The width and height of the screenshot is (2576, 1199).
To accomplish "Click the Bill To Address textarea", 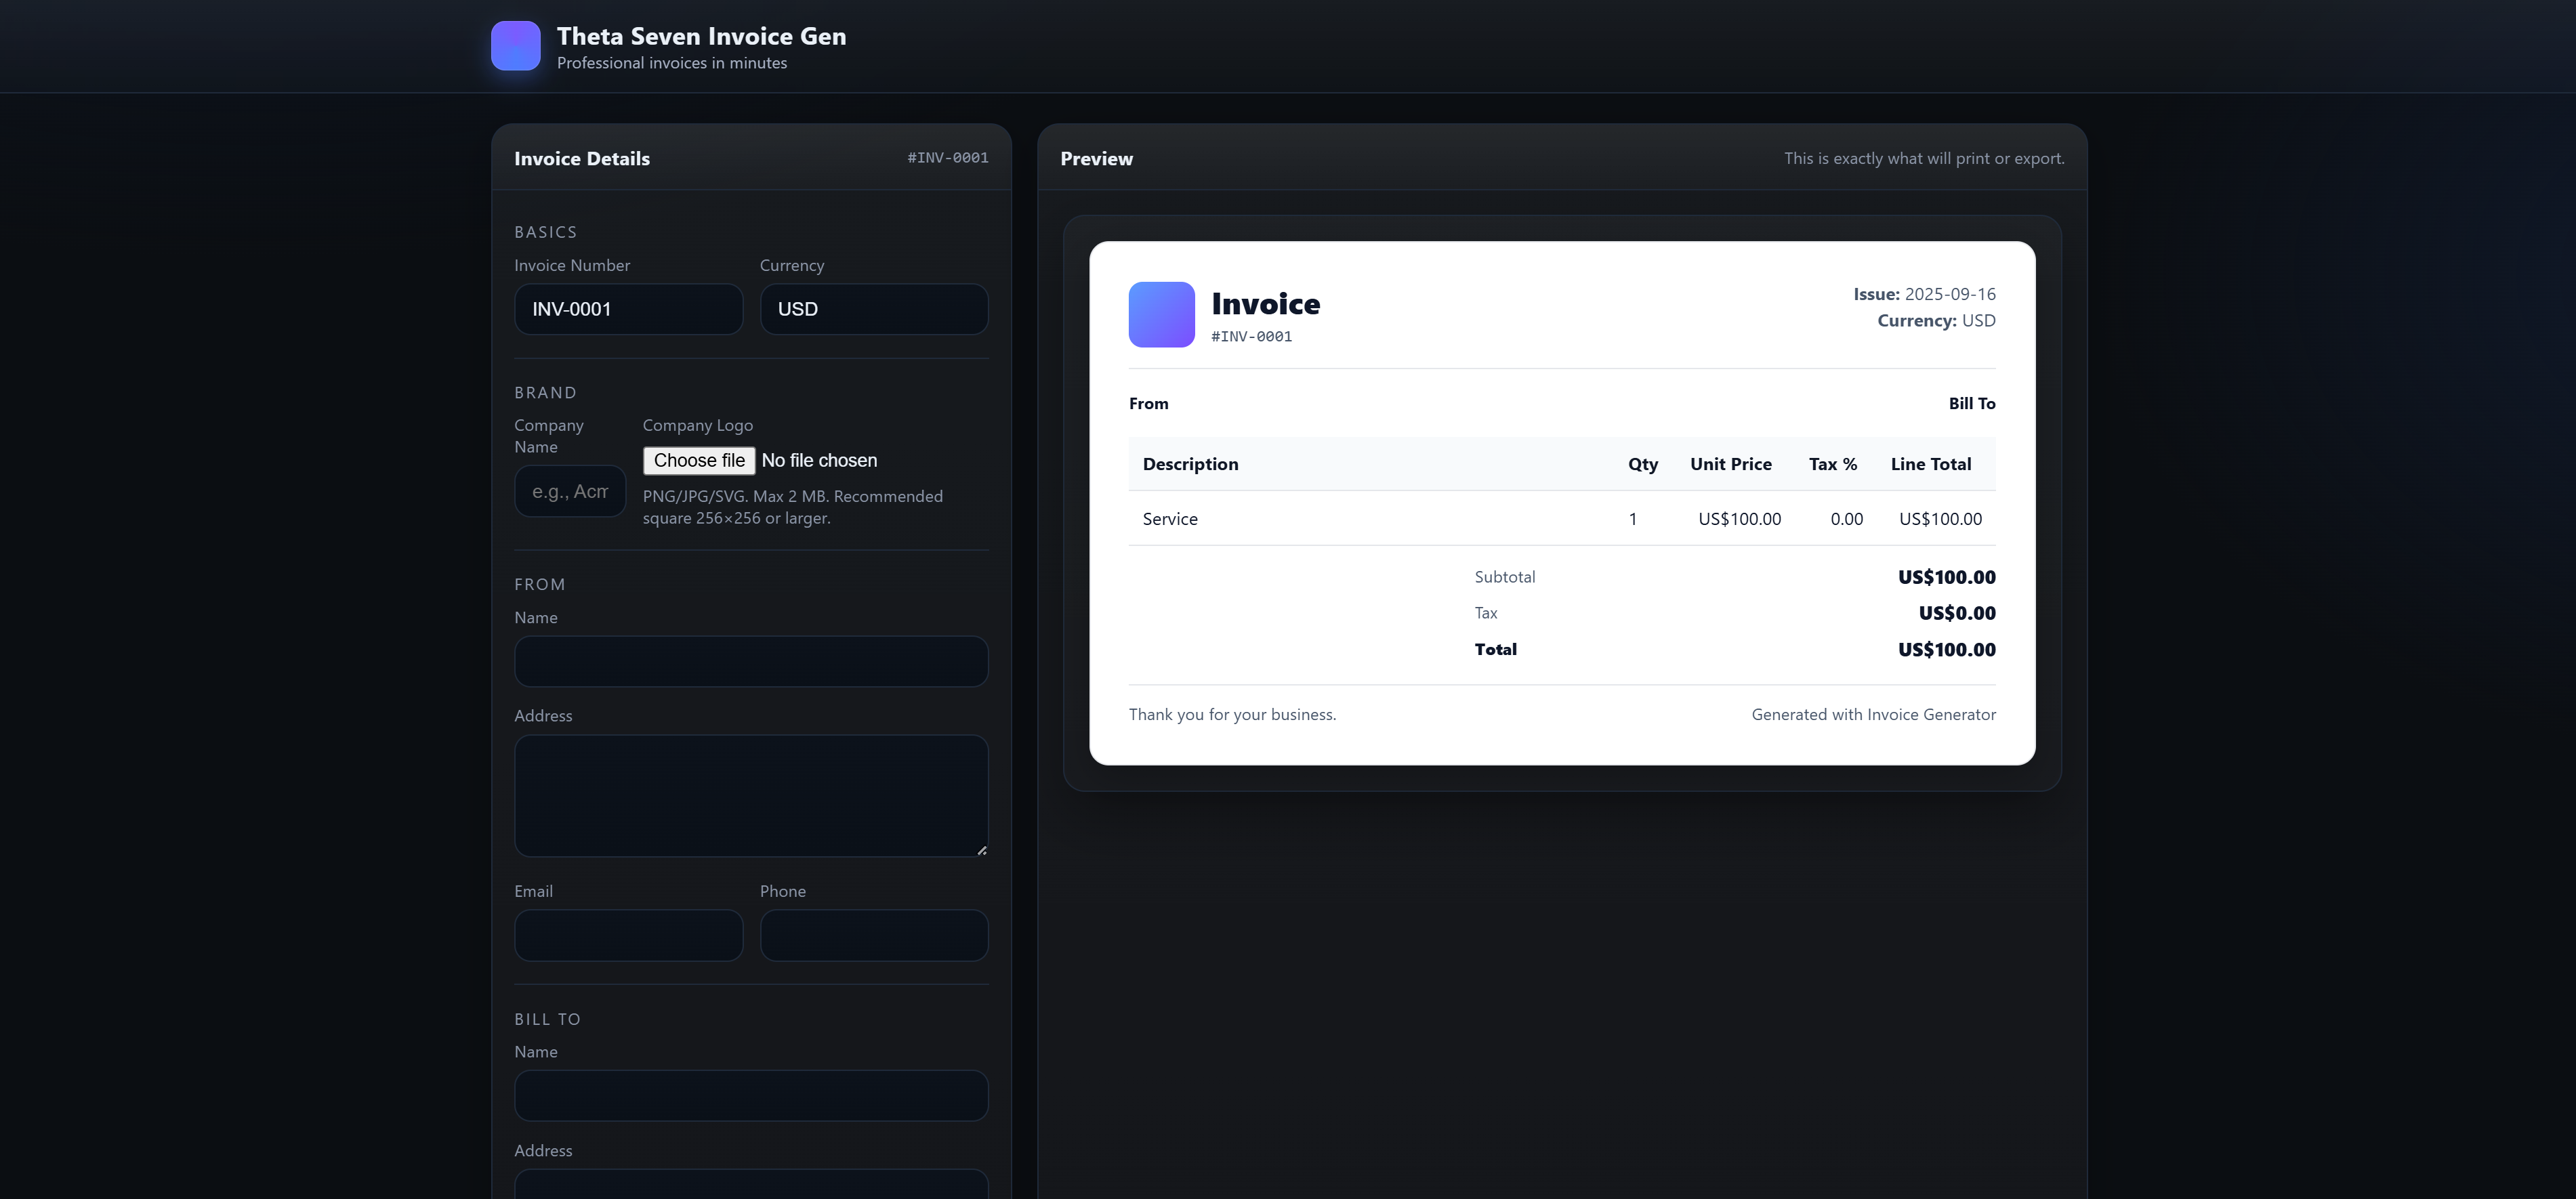I will [x=751, y=1184].
